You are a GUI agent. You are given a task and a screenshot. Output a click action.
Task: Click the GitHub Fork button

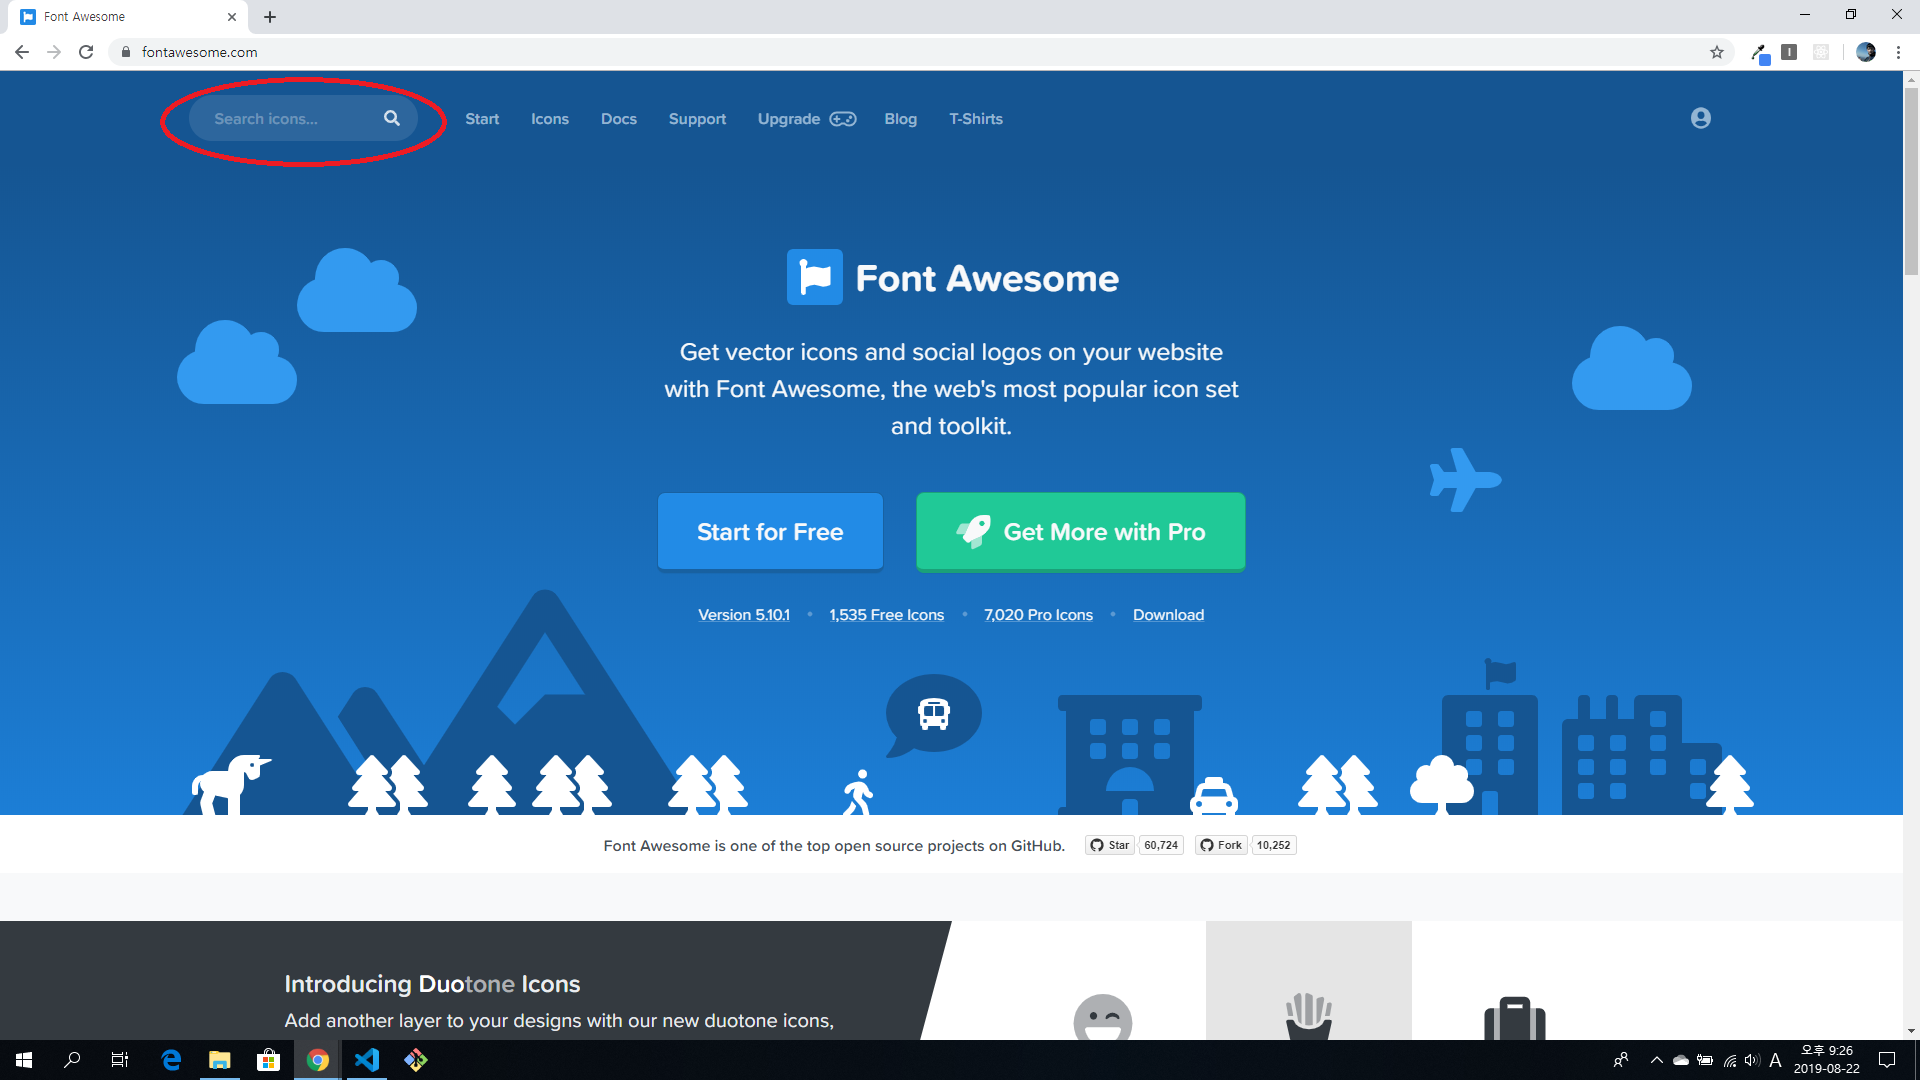coord(1221,845)
